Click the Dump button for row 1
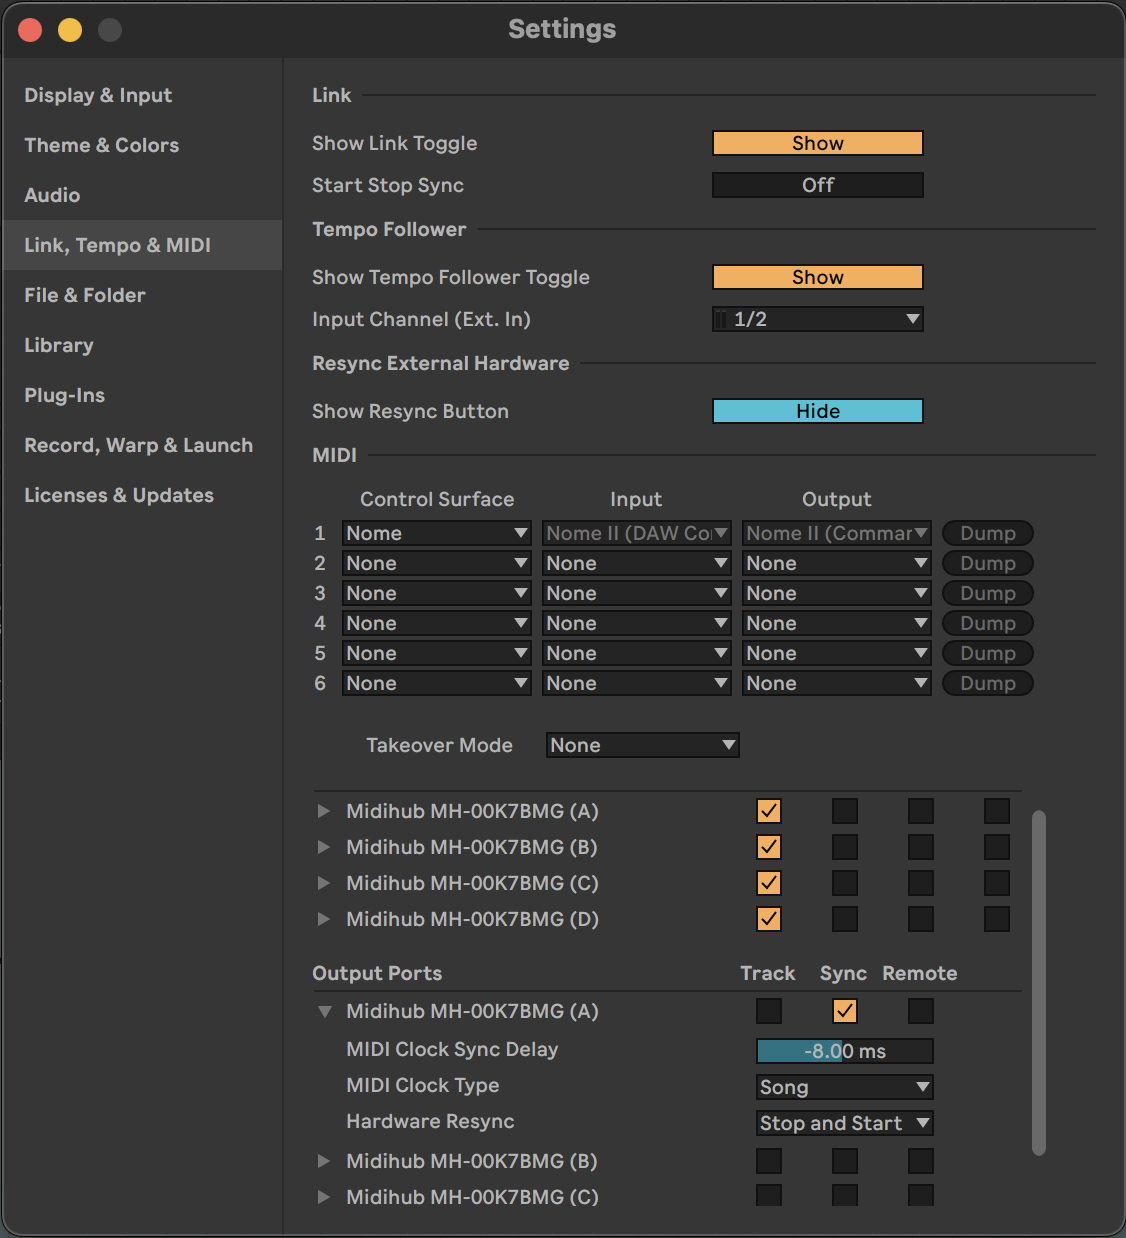Viewport: 1126px width, 1238px height. point(987,533)
